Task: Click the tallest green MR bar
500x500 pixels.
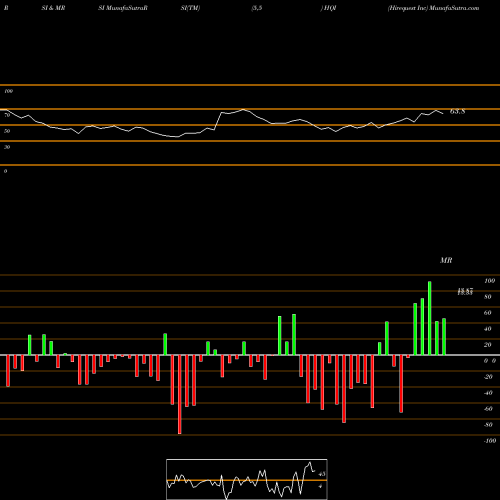Action: point(429,318)
